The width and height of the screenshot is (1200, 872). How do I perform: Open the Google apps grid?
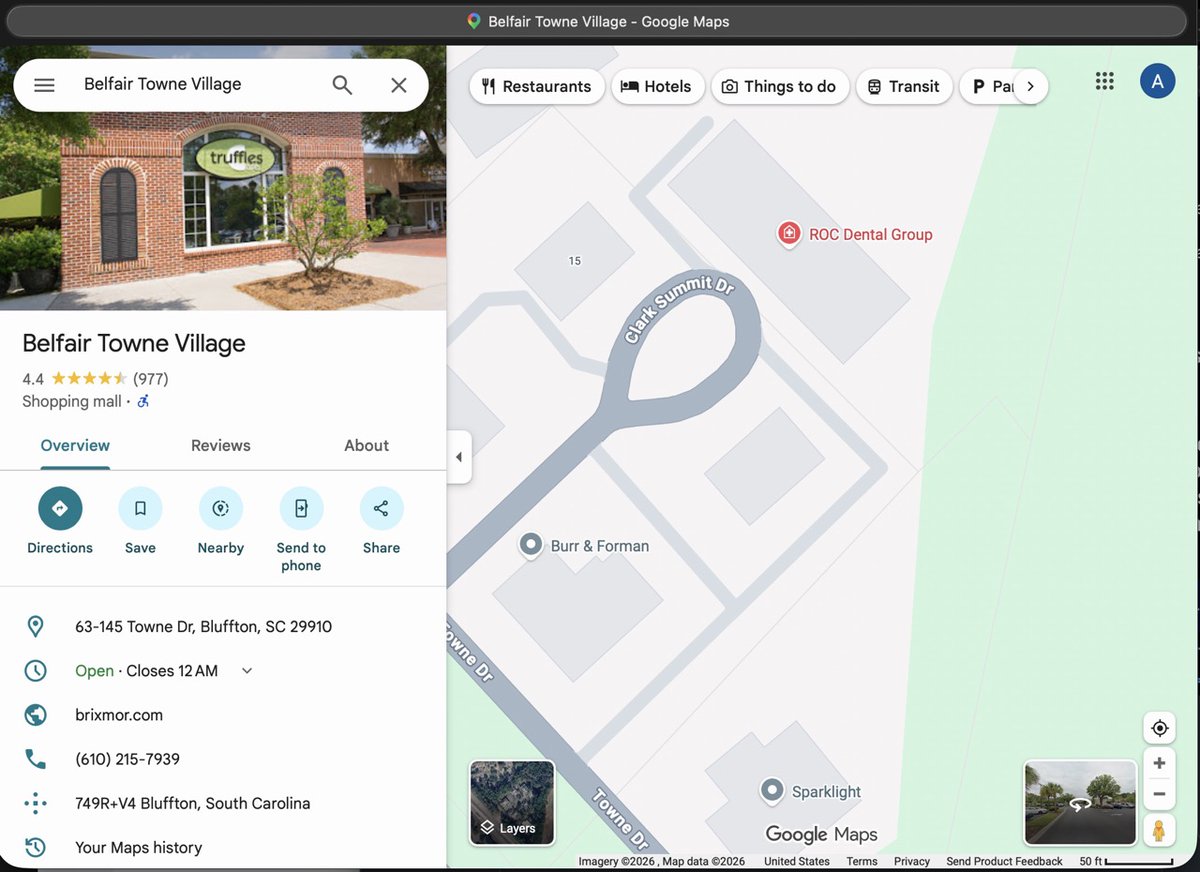pyautogui.click(x=1104, y=81)
